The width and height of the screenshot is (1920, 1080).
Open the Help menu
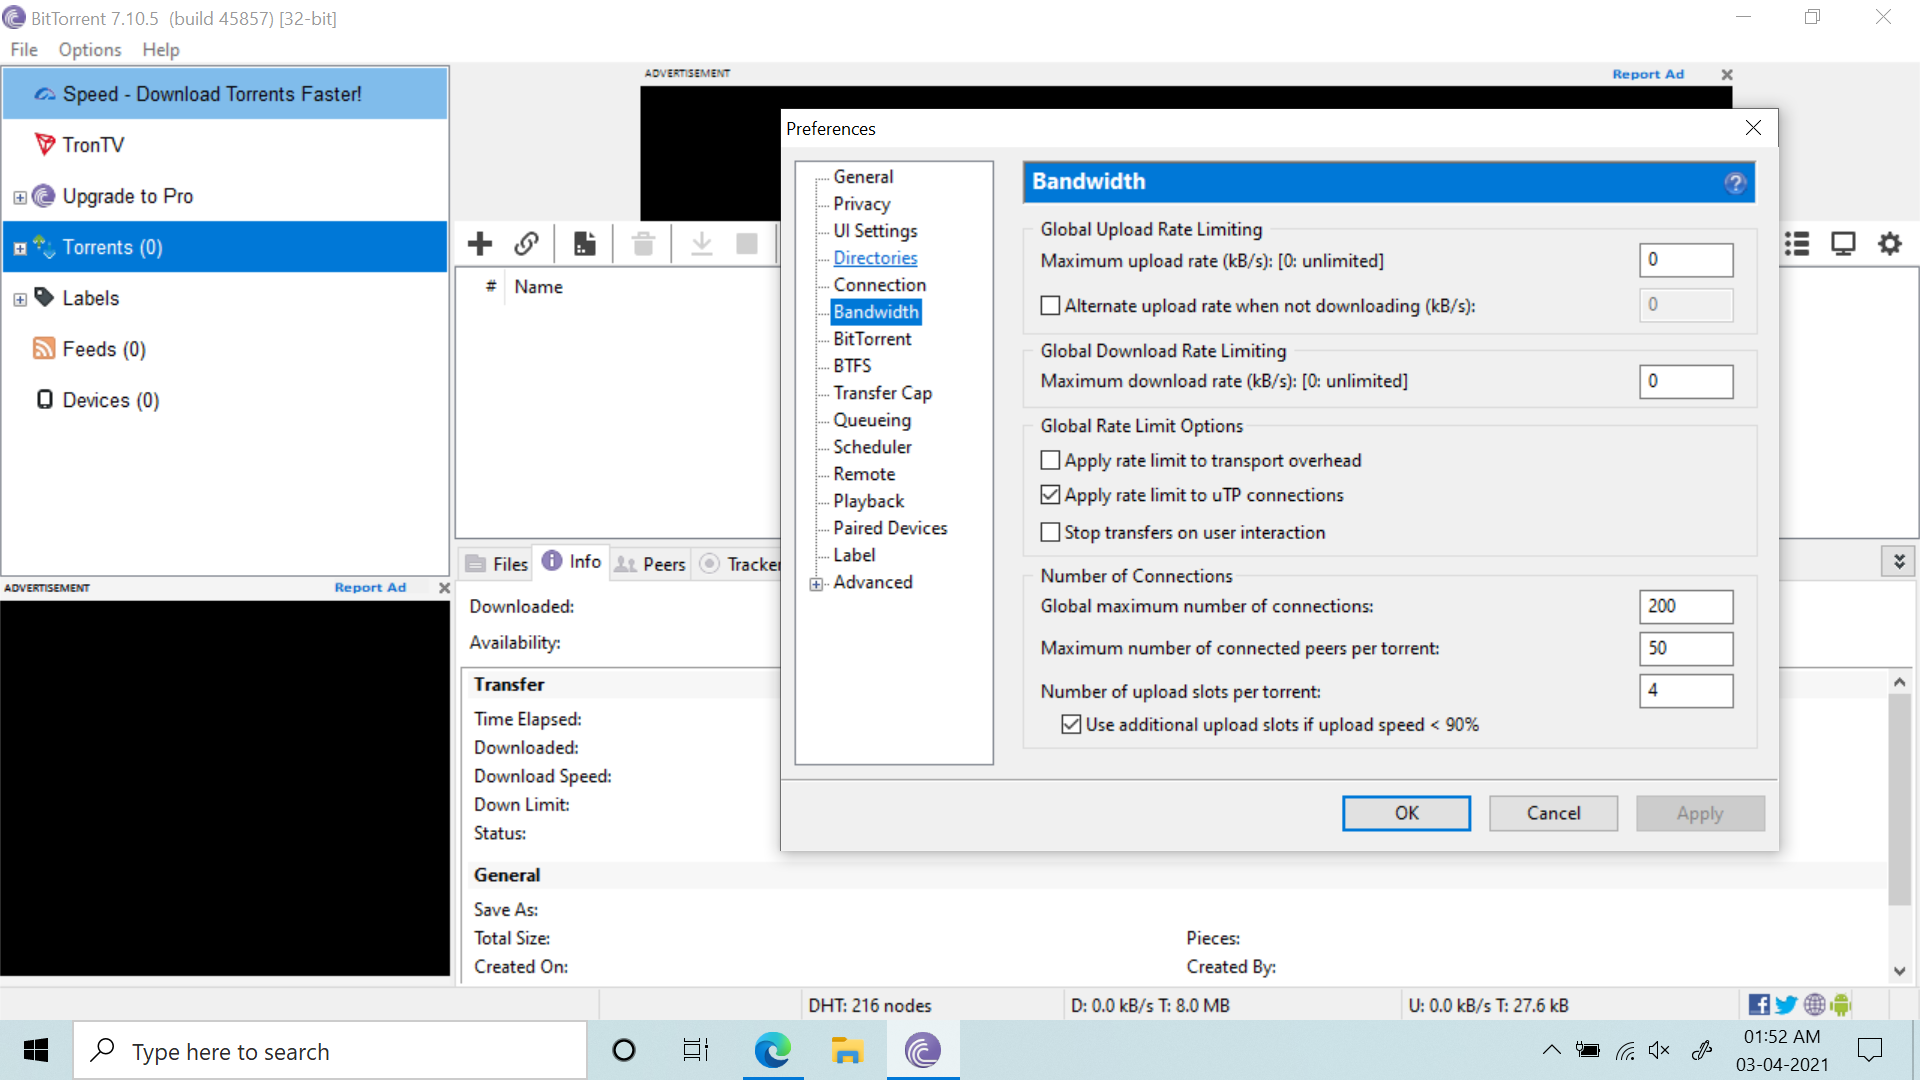[161, 50]
